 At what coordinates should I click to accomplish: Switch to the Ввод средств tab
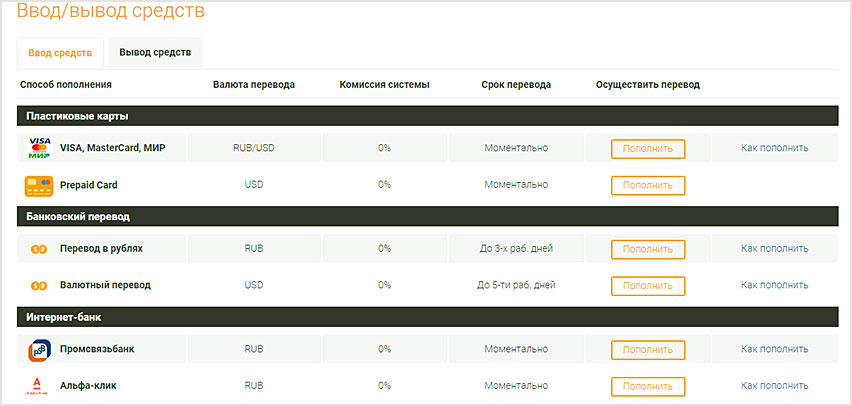60,52
